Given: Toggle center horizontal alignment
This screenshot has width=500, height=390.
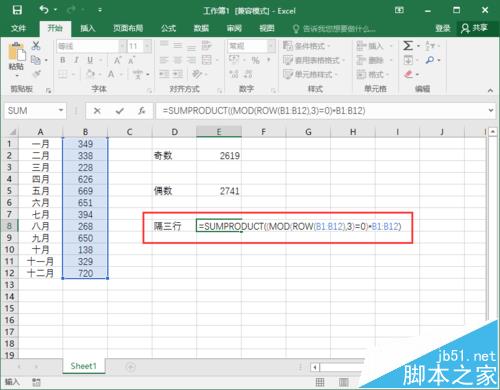Looking at the screenshot, I should (178, 60).
